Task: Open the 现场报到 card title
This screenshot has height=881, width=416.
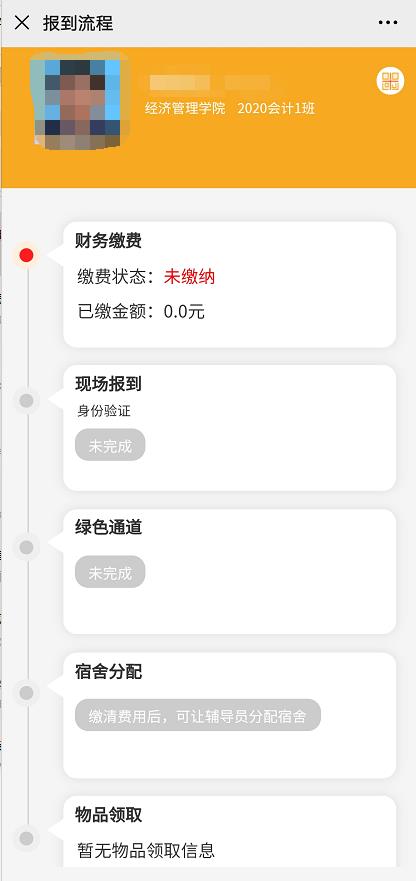Action: (x=108, y=384)
